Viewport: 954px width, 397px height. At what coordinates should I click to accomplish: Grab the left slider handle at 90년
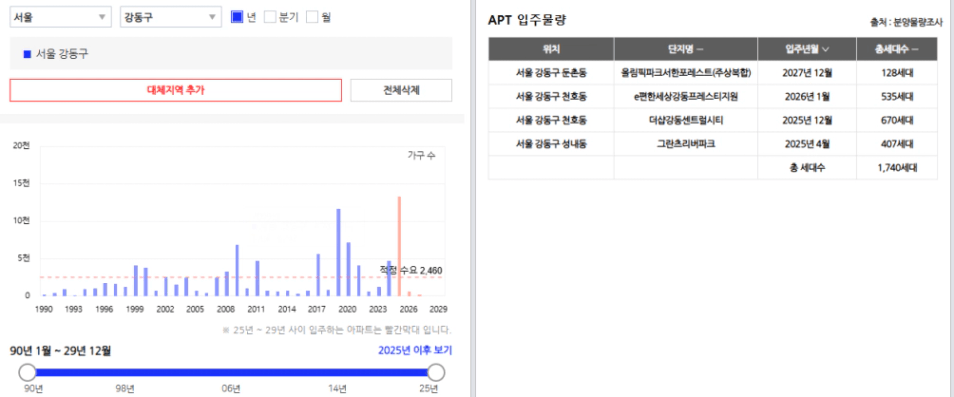[x=27, y=372]
